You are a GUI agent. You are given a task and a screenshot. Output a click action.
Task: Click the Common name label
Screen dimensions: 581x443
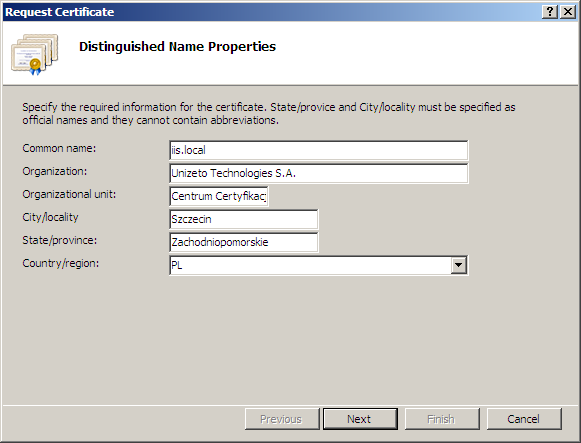pos(59,148)
